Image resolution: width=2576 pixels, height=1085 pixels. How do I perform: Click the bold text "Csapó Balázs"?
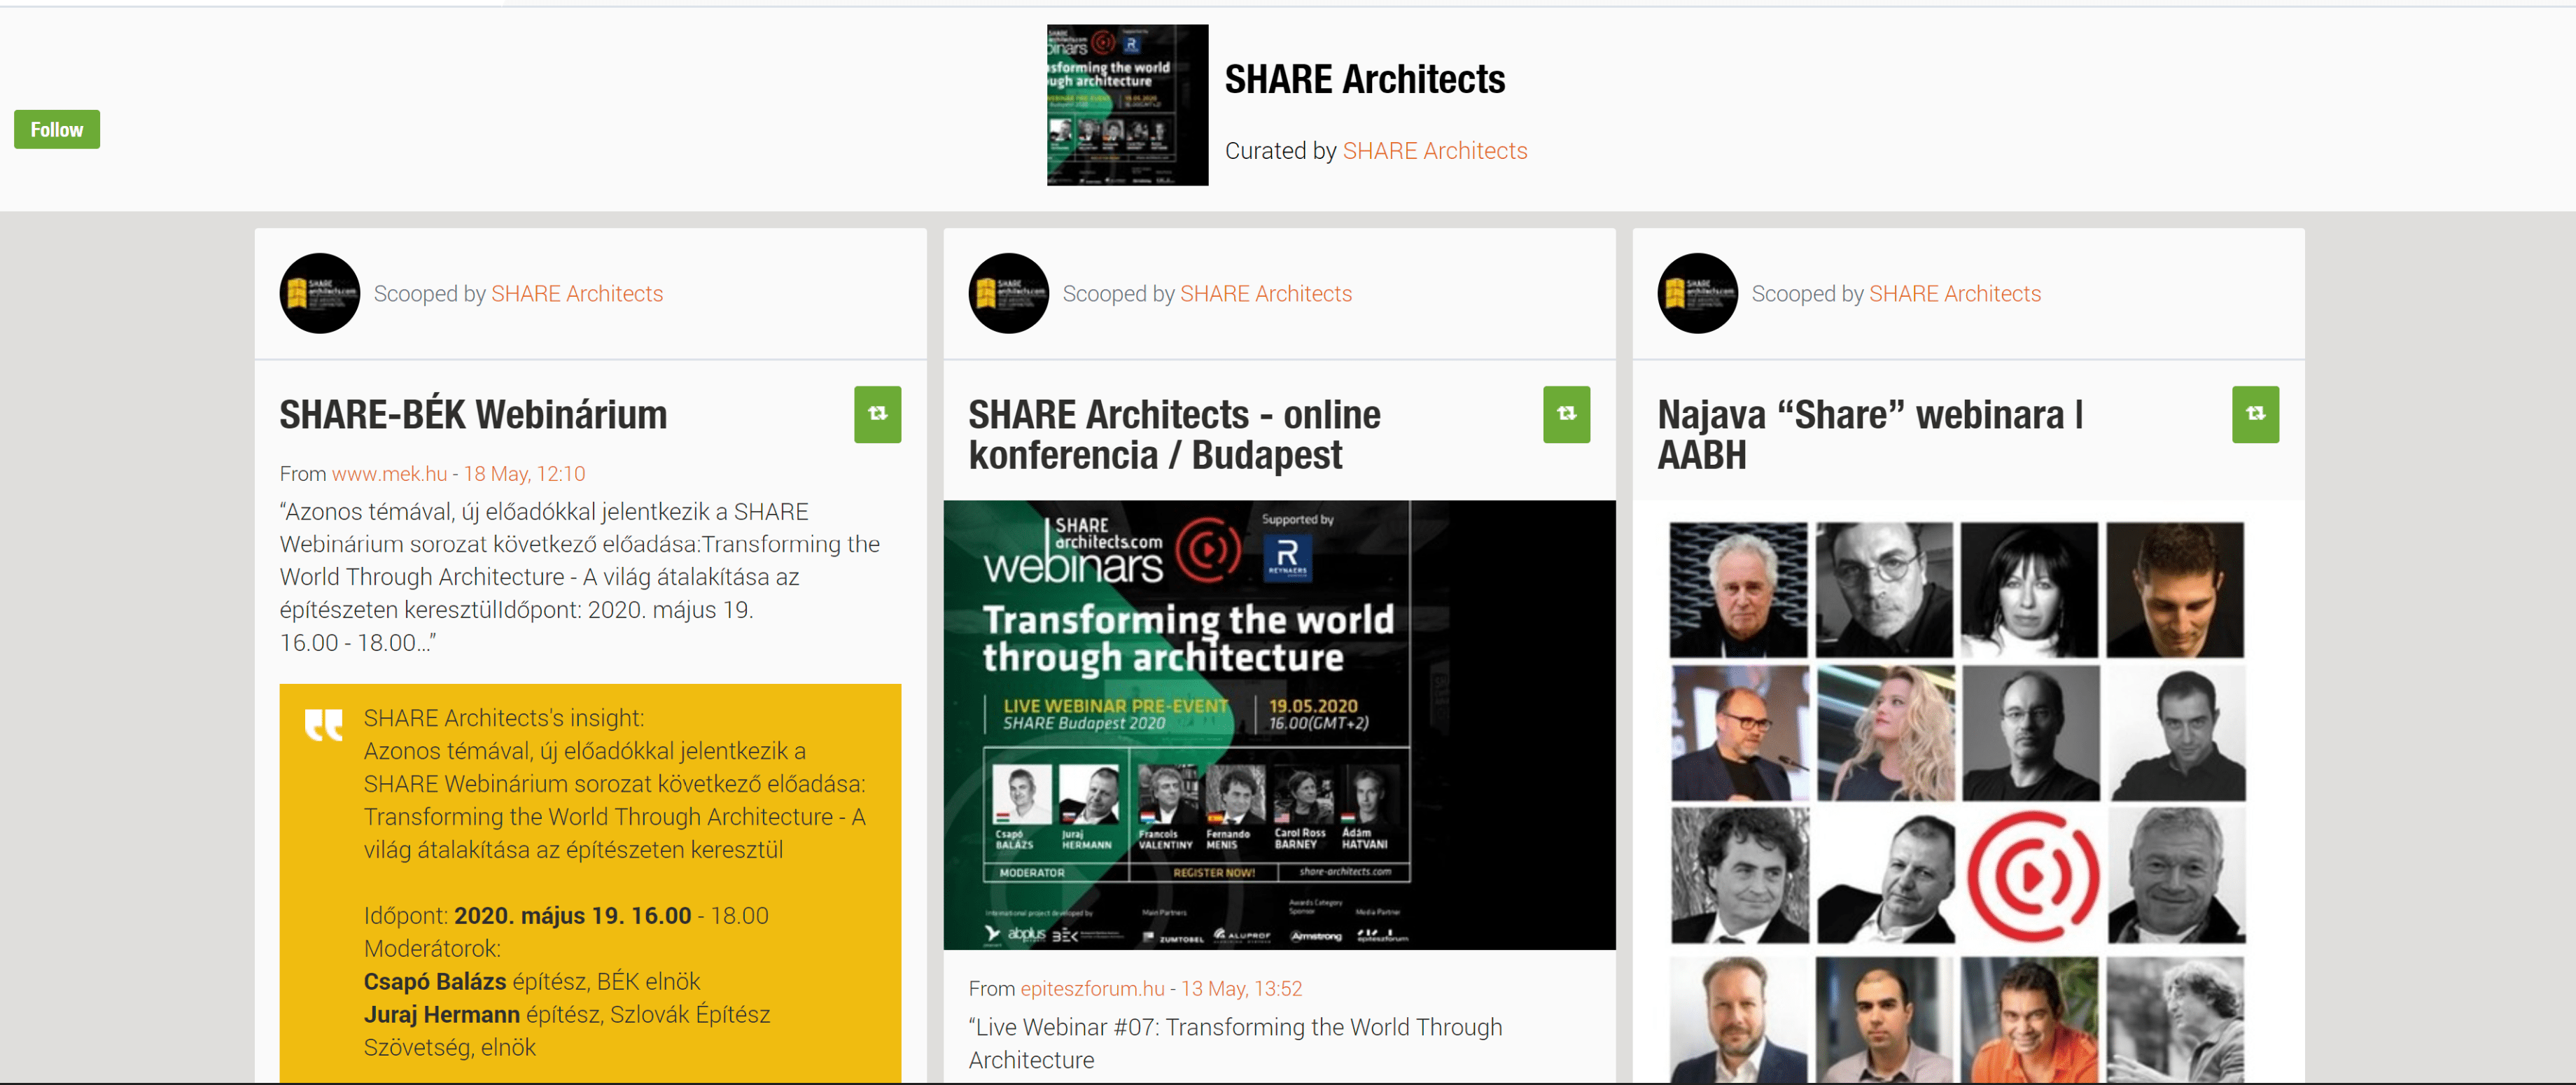click(435, 982)
